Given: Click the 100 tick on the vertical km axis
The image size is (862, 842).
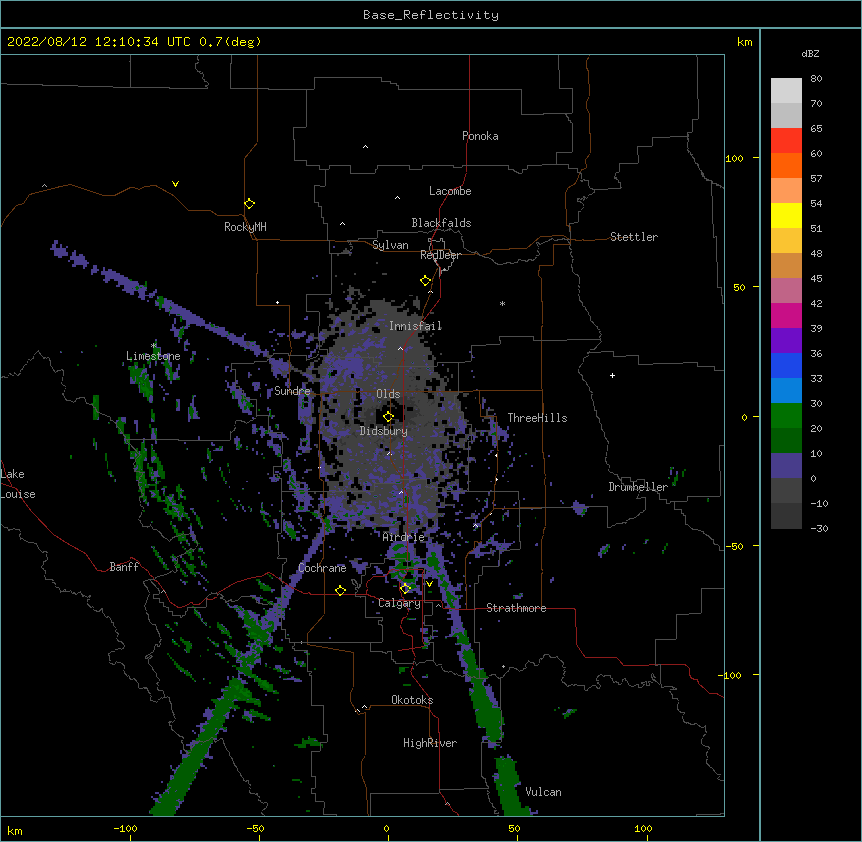Looking at the screenshot, I should [x=734, y=158].
